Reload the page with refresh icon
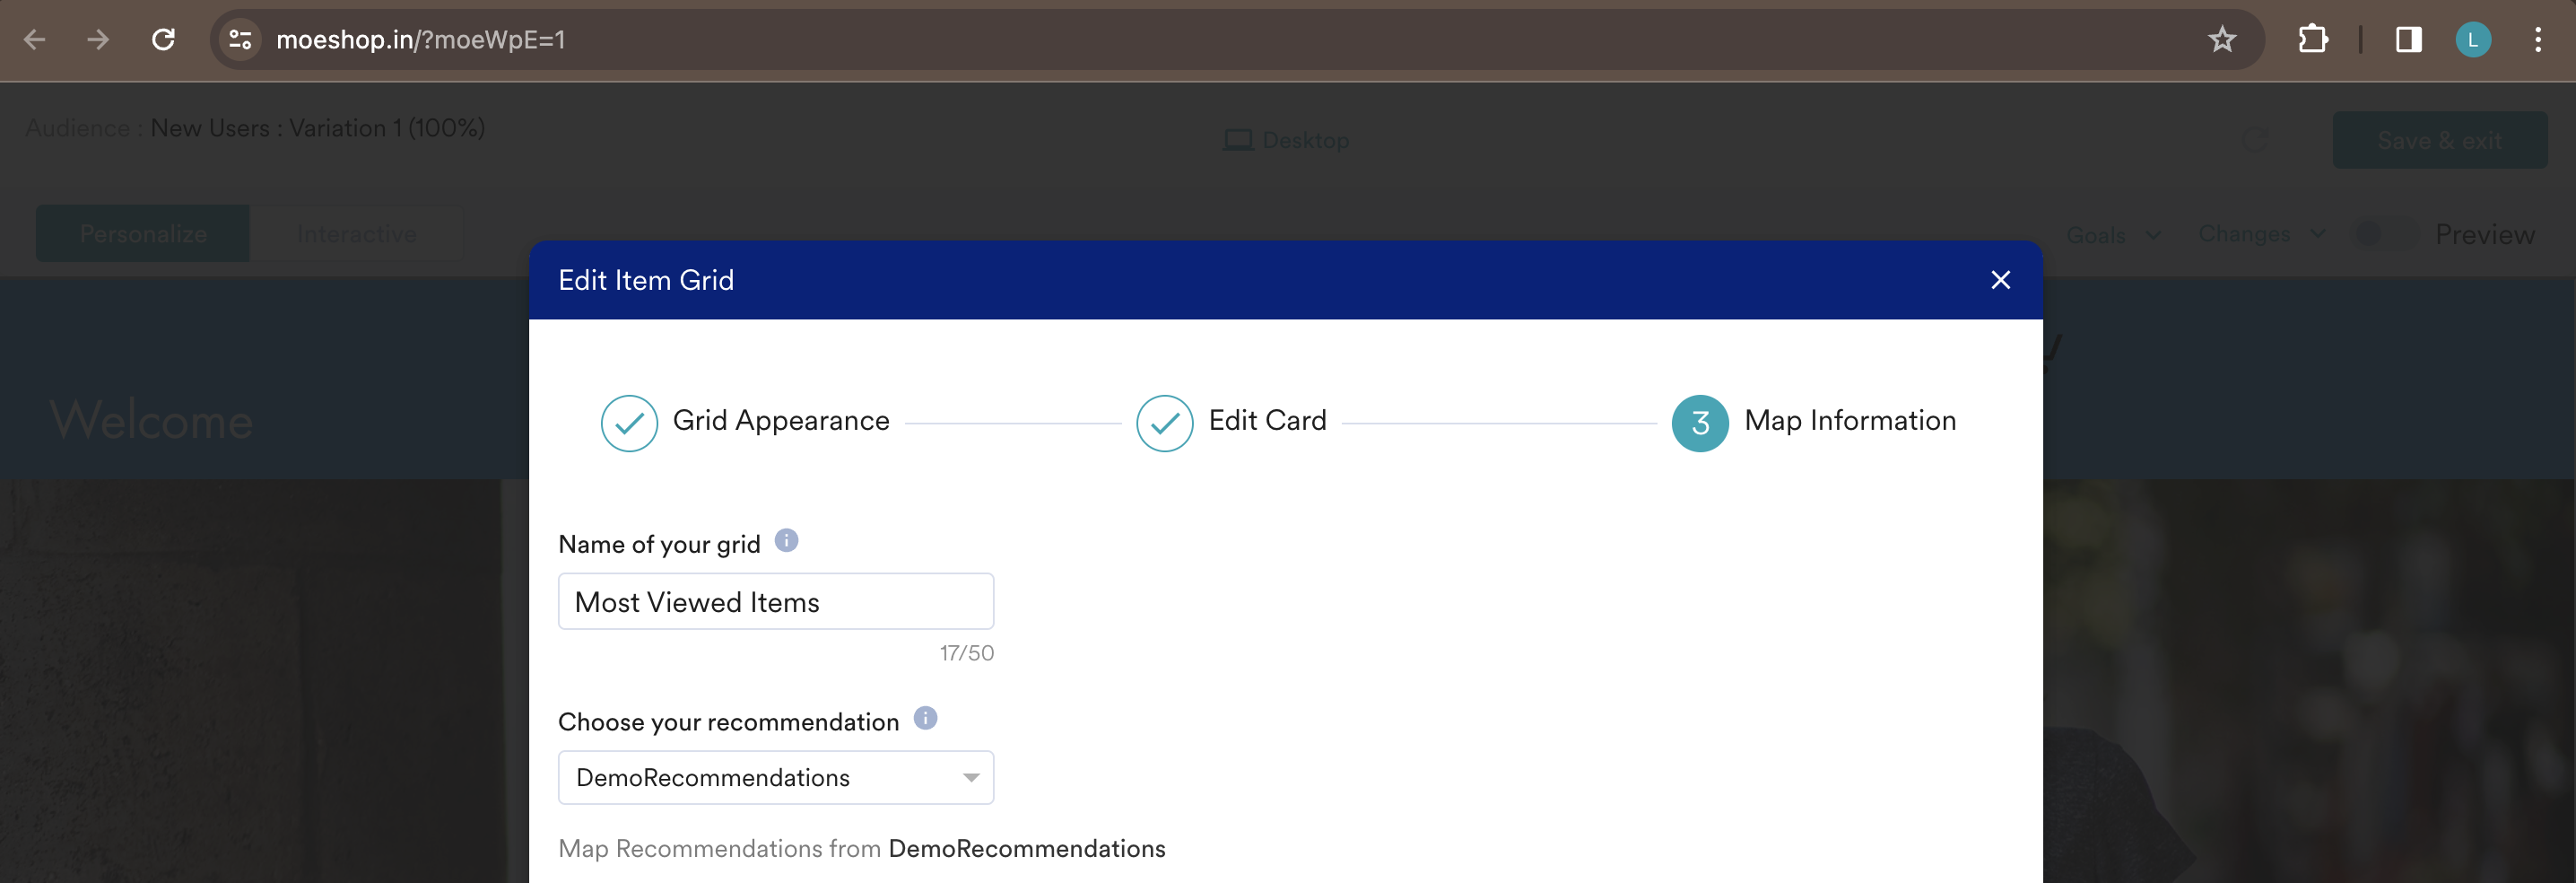The height and width of the screenshot is (883, 2576). tap(163, 40)
